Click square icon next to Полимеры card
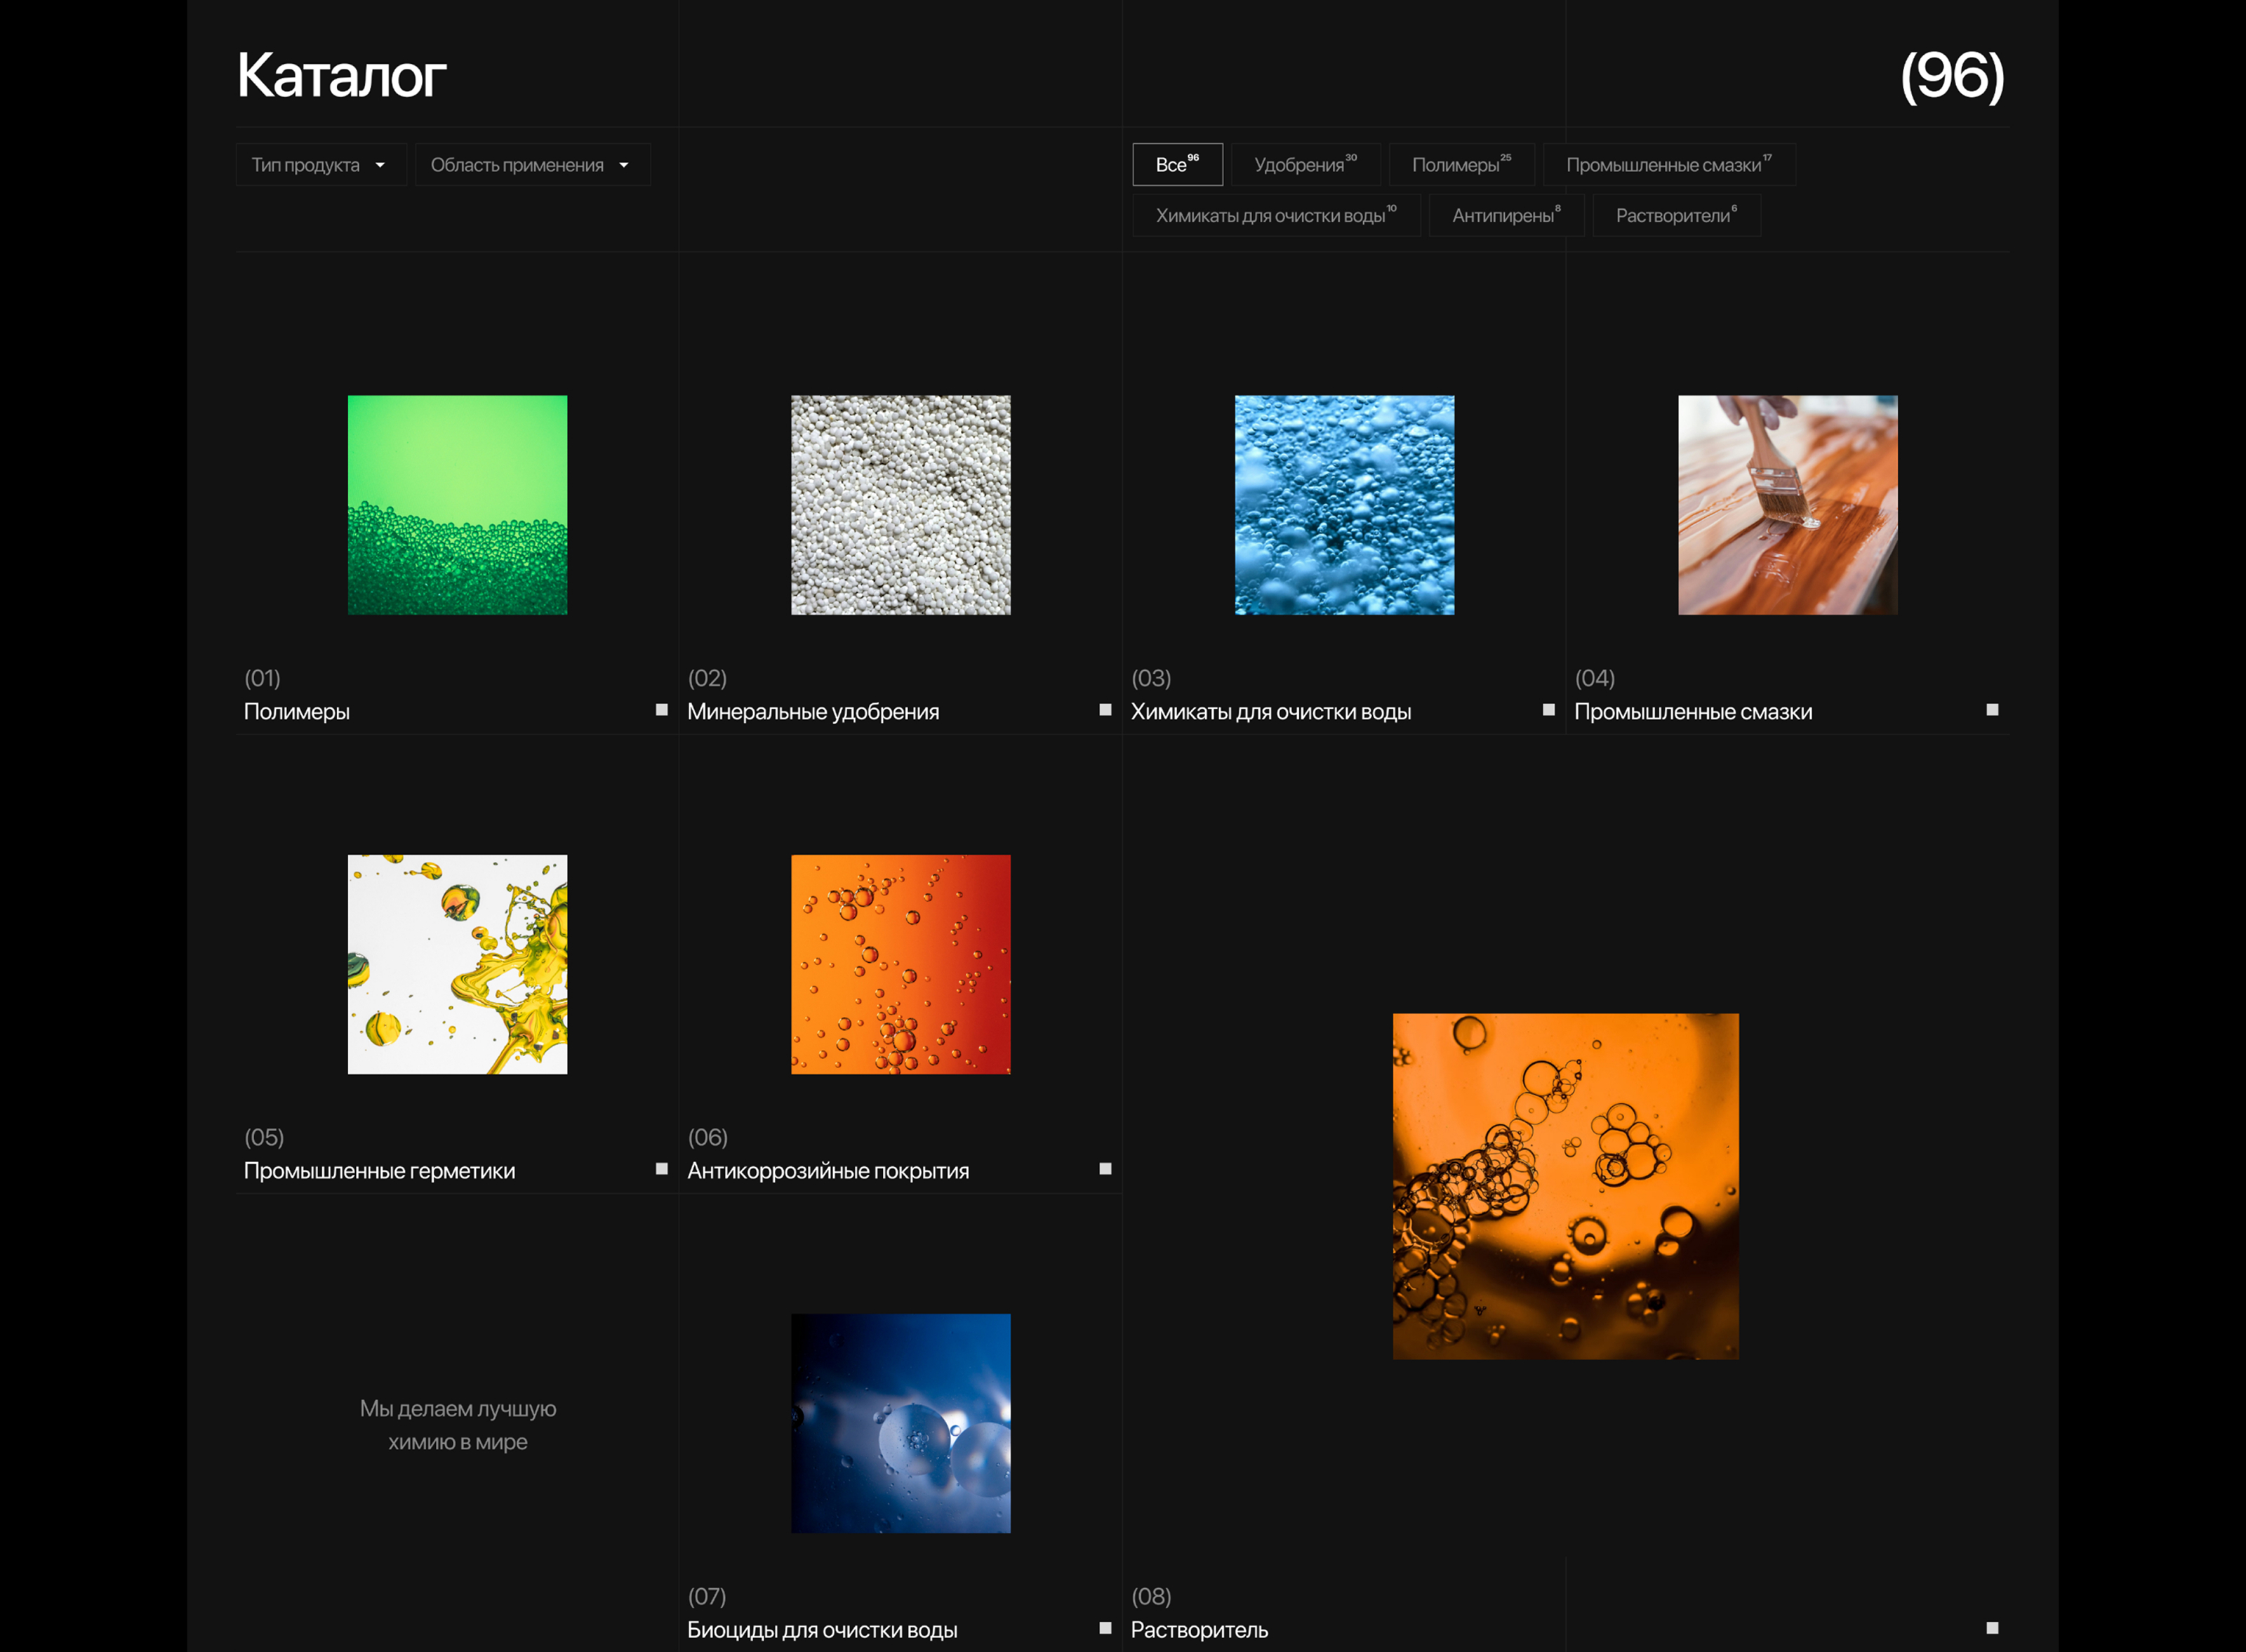2246x1652 pixels. point(661,710)
